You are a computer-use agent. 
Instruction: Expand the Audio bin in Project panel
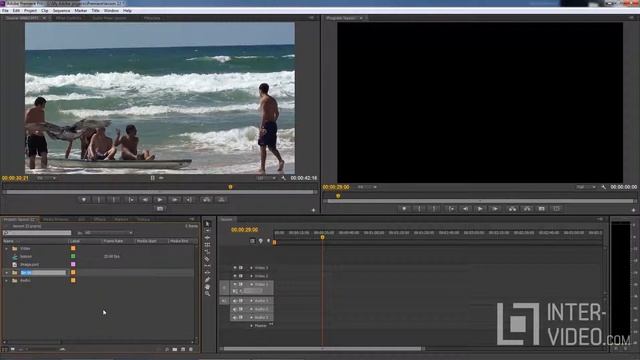pos(6,280)
